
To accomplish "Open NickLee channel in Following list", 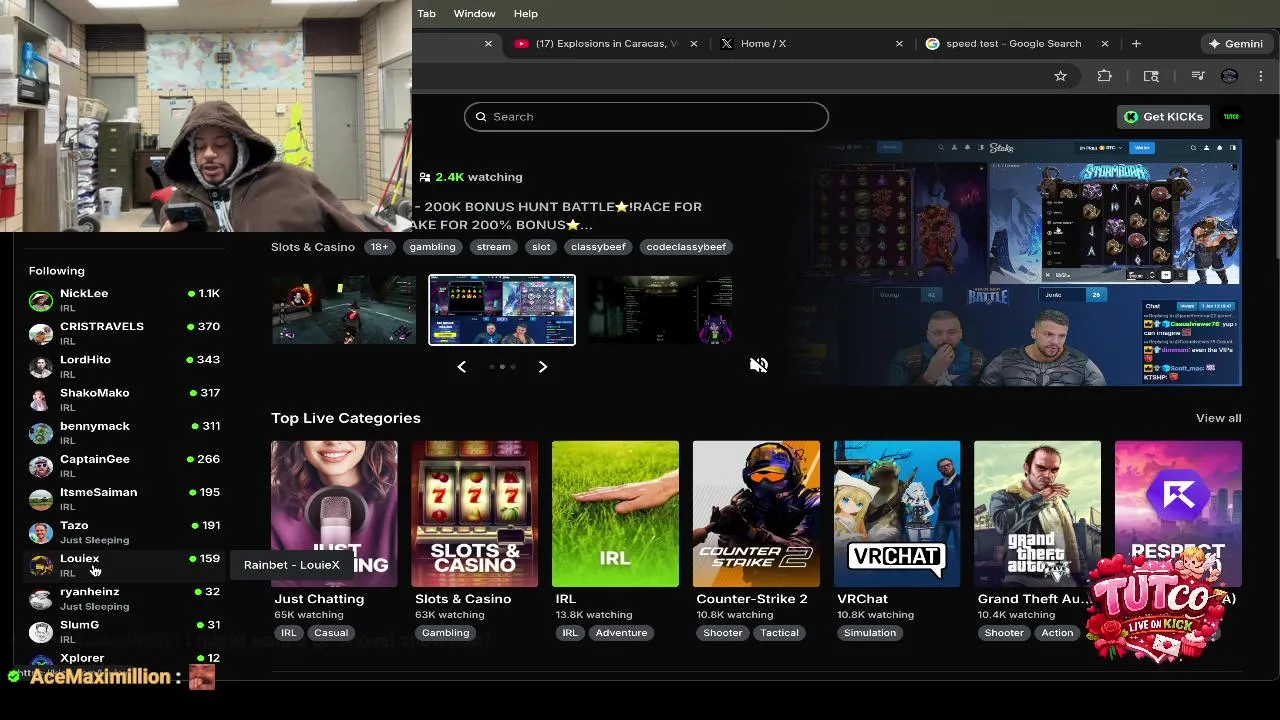I will pyautogui.click(x=124, y=300).
